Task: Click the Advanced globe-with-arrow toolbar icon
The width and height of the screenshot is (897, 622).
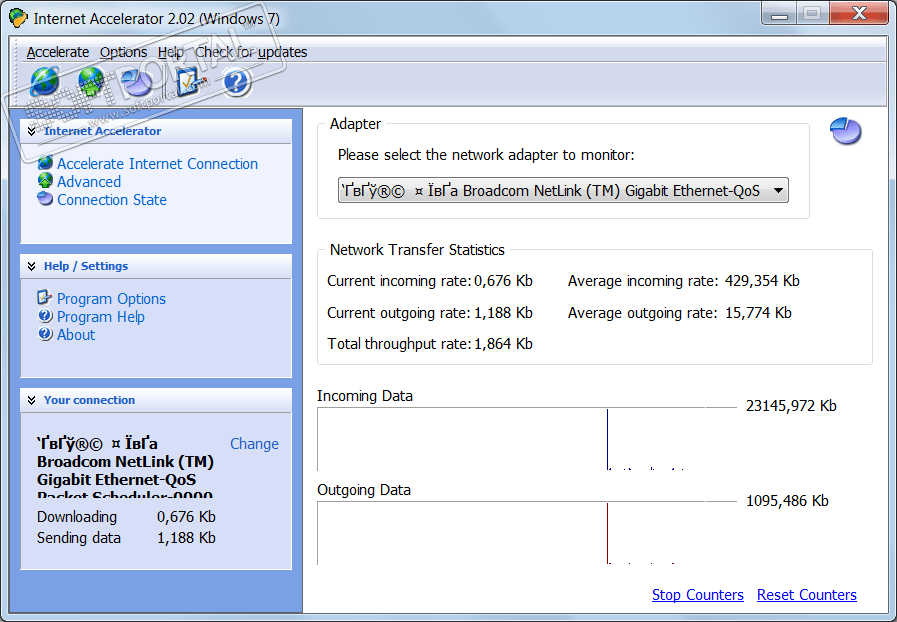Action: 91,81
